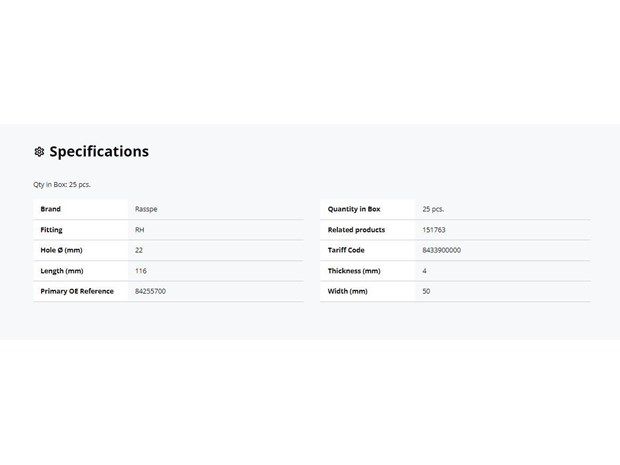Select the RH fitting value
The image size is (620, 465).
coord(140,230)
